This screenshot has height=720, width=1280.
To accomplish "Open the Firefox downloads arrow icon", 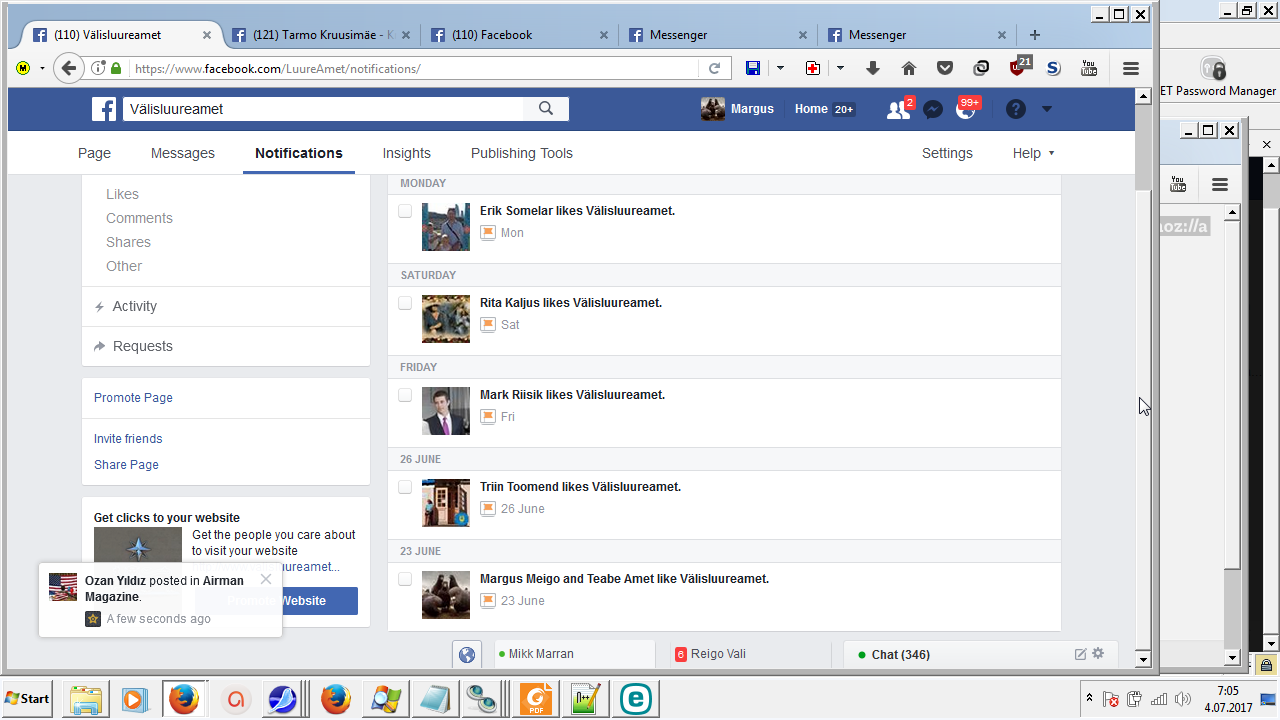I will [x=872, y=68].
